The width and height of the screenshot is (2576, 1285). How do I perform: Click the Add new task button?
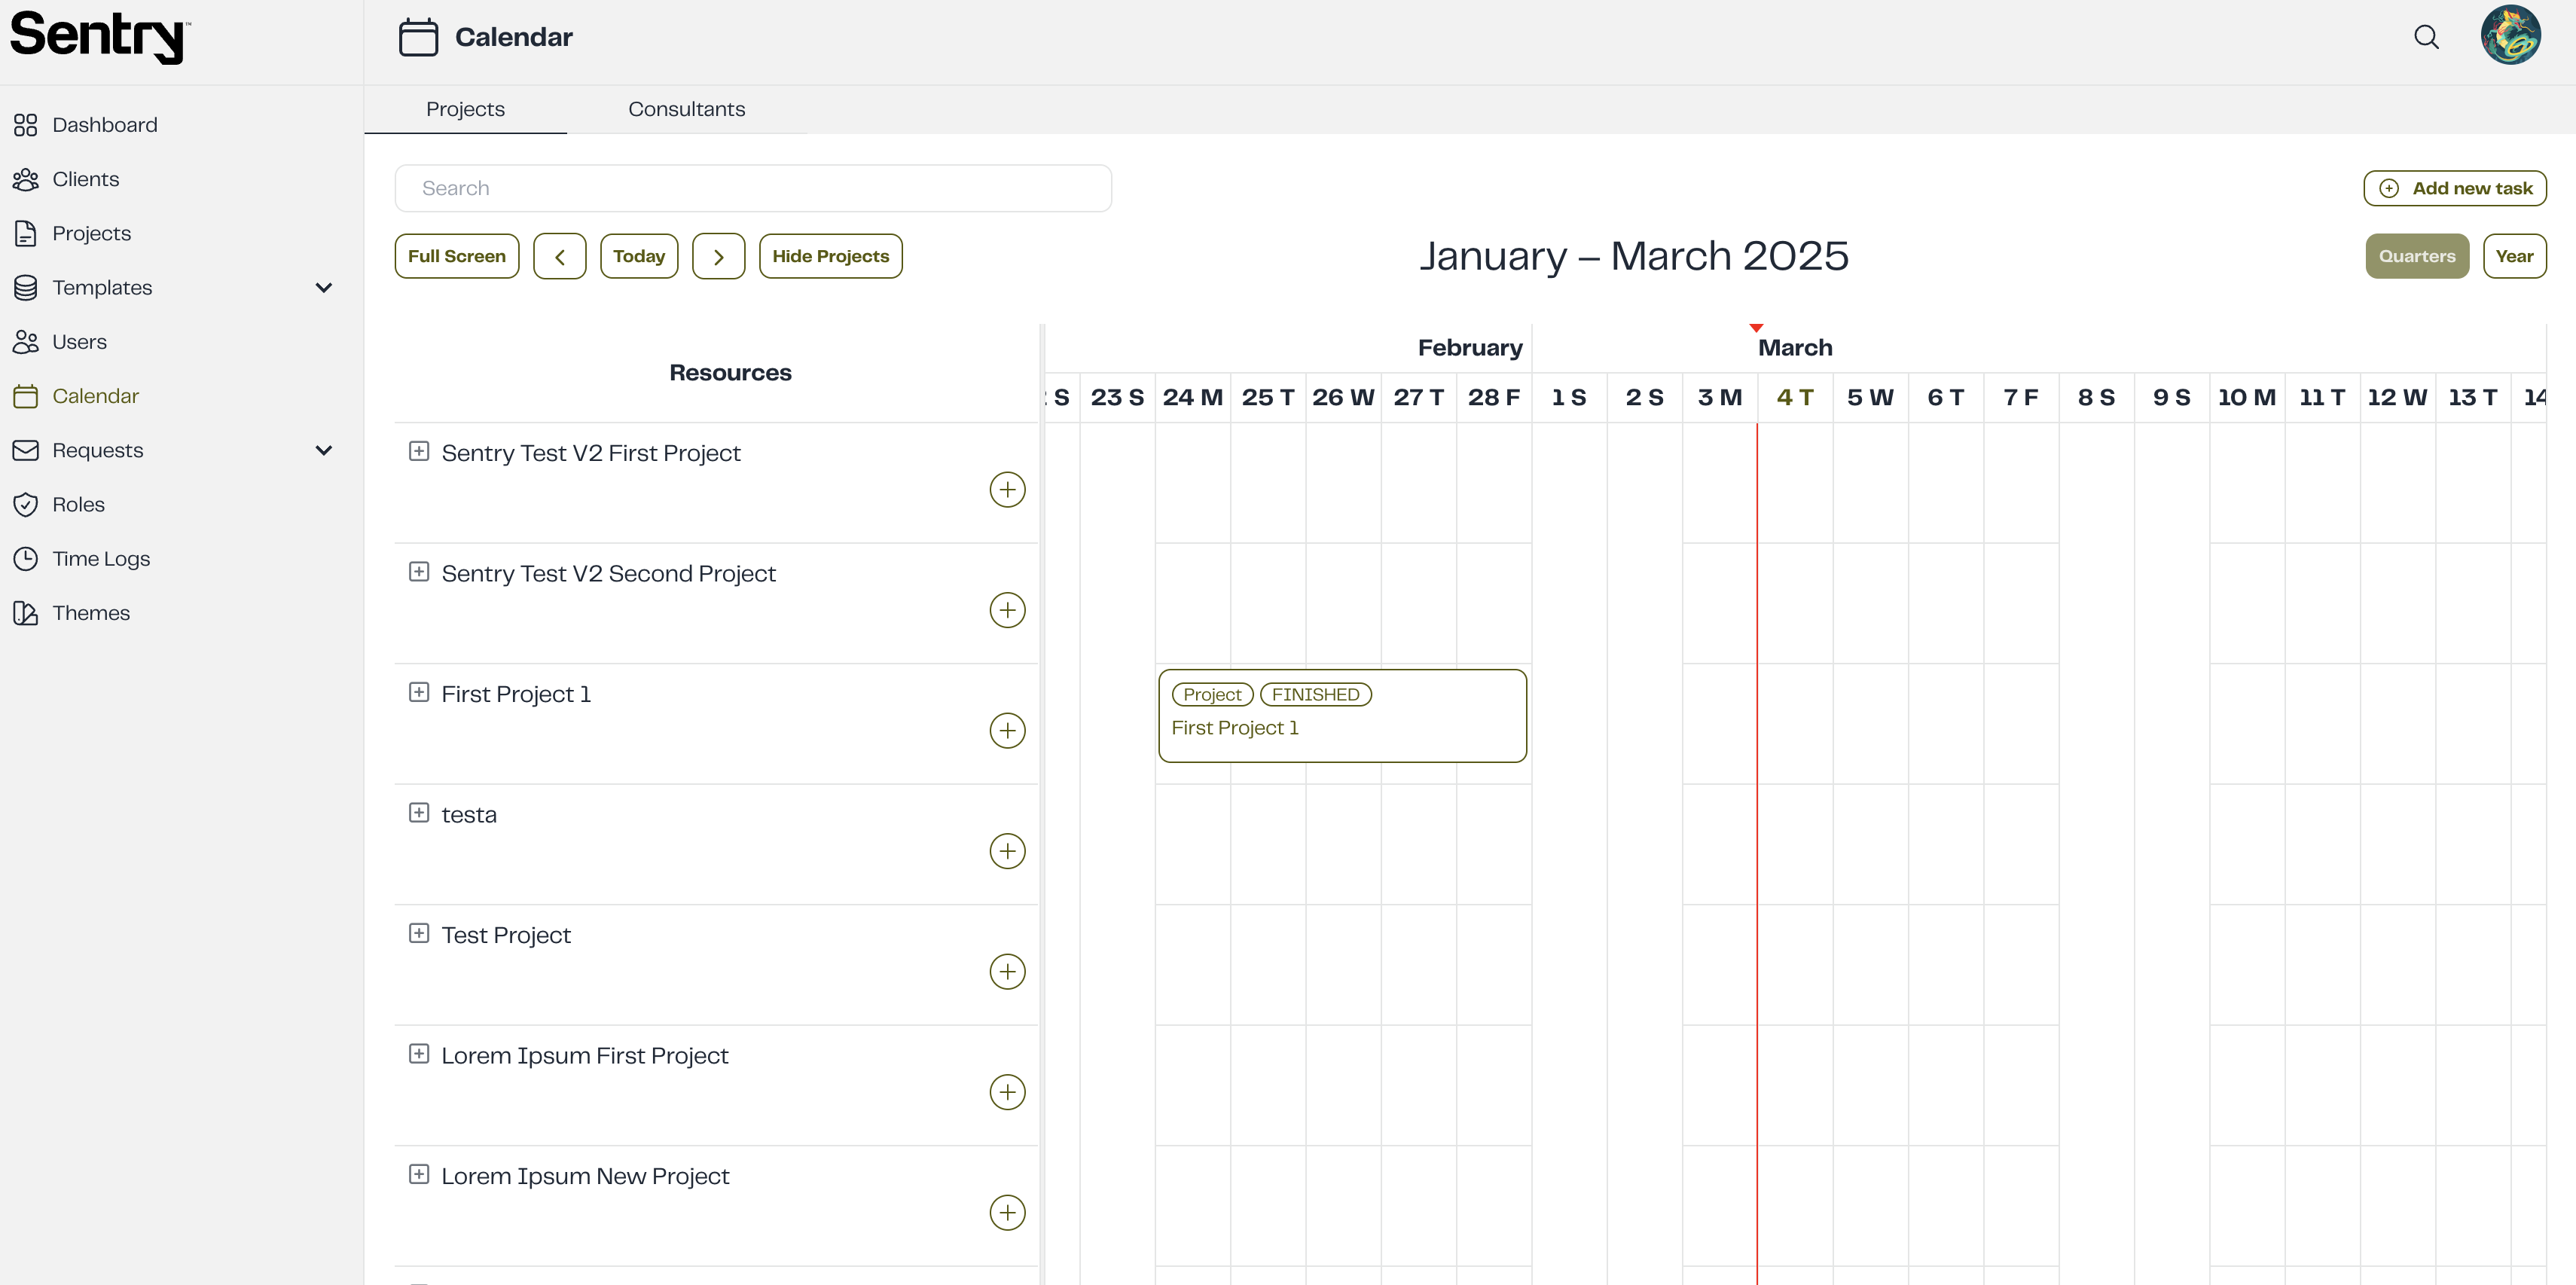(2454, 188)
